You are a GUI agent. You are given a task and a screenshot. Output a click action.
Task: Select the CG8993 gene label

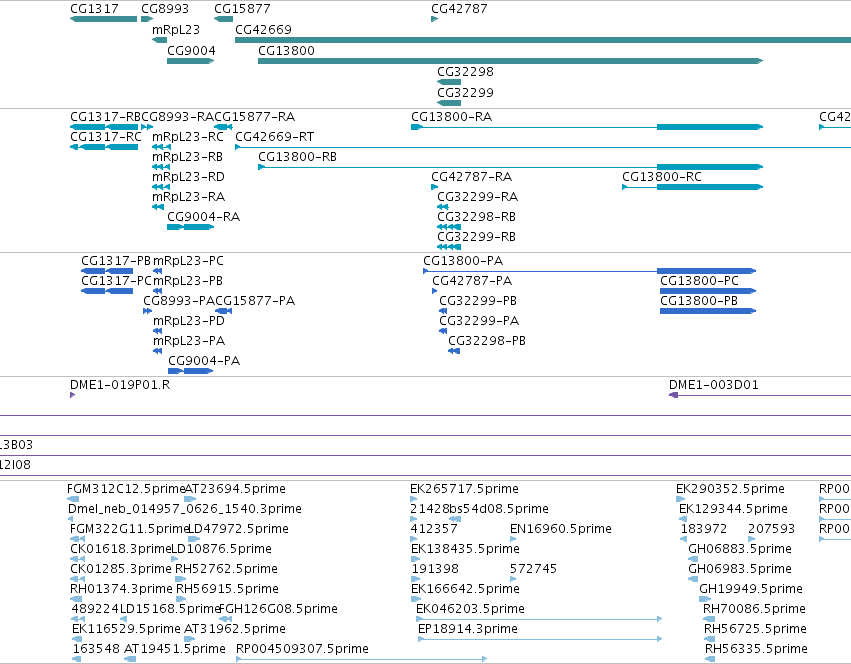[x=165, y=9]
